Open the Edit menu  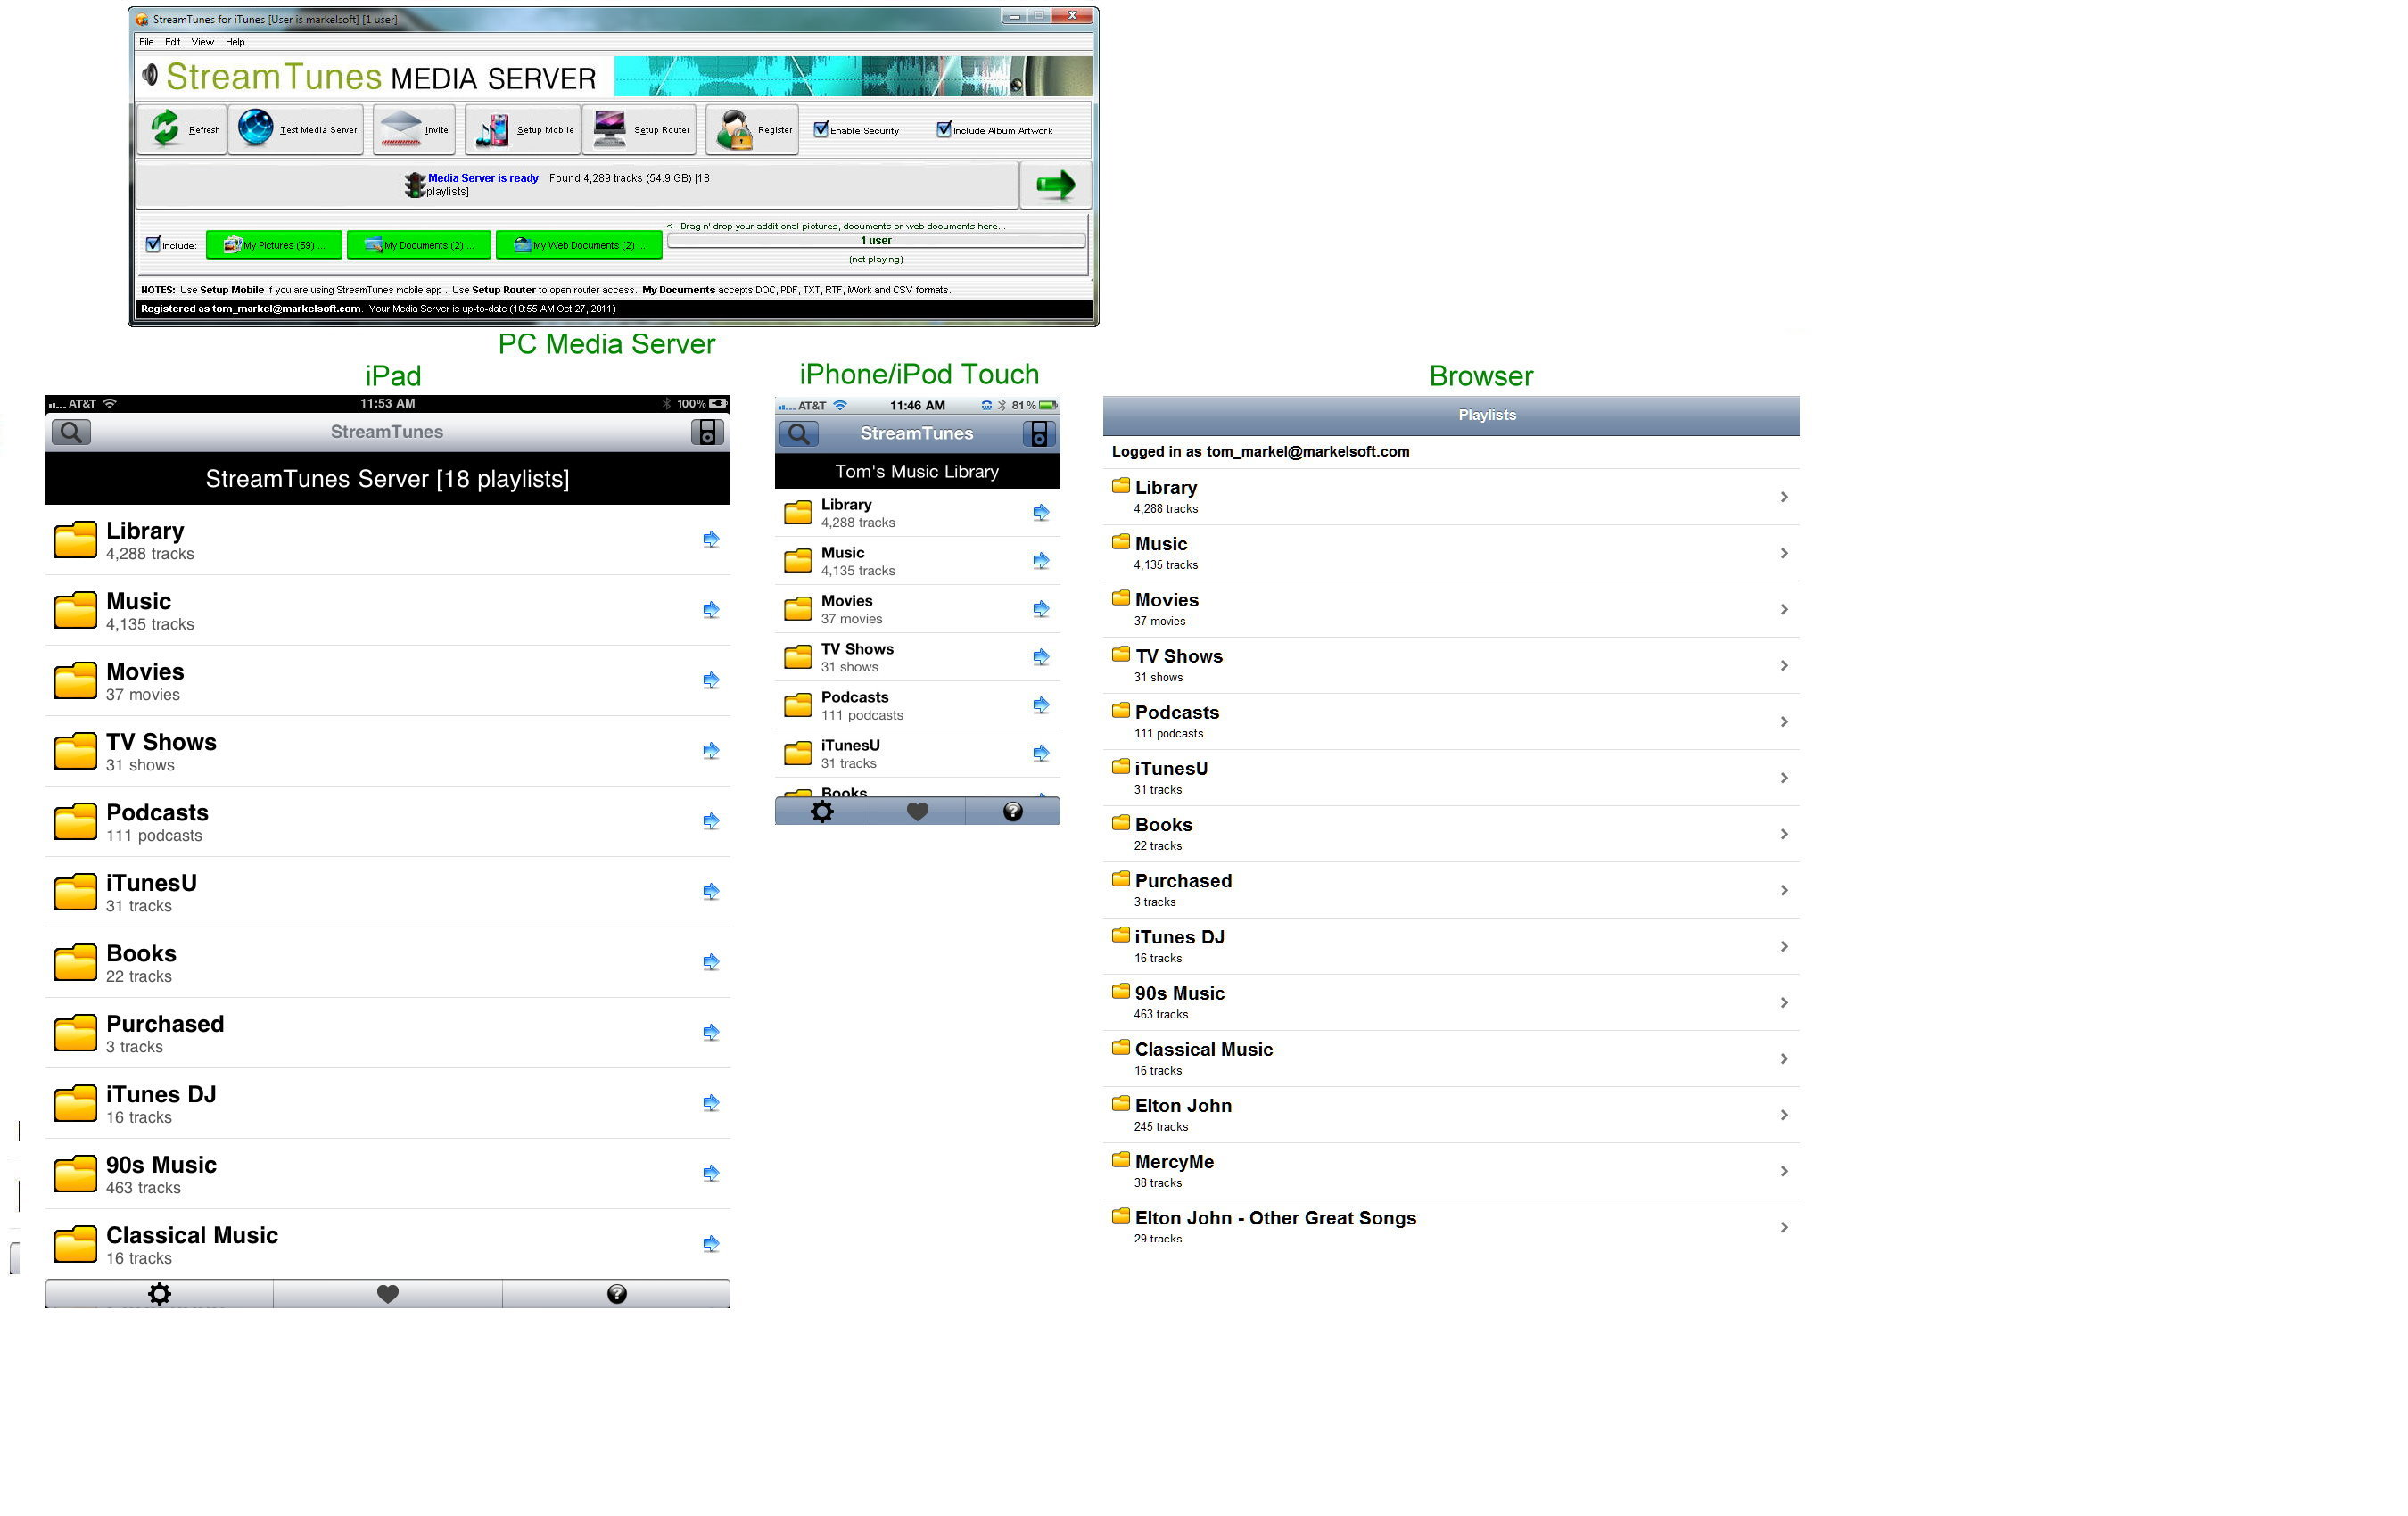tap(172, 42)
